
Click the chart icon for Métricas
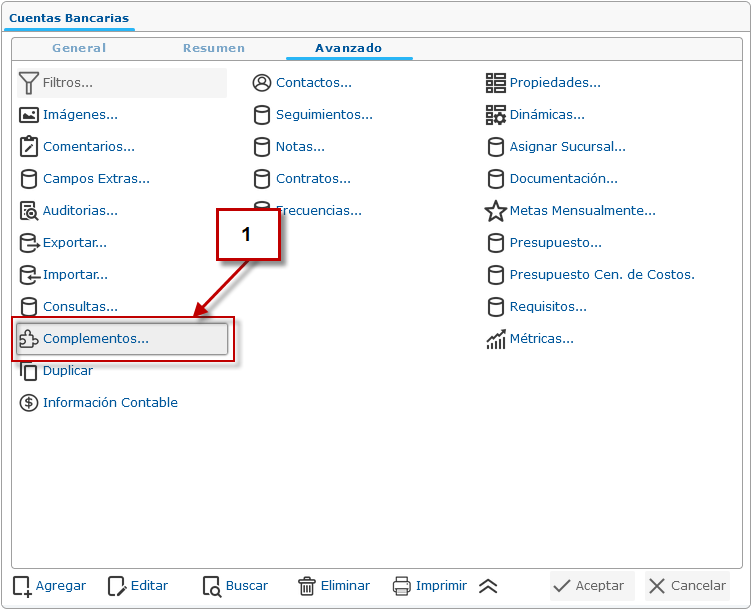(496, 339)
